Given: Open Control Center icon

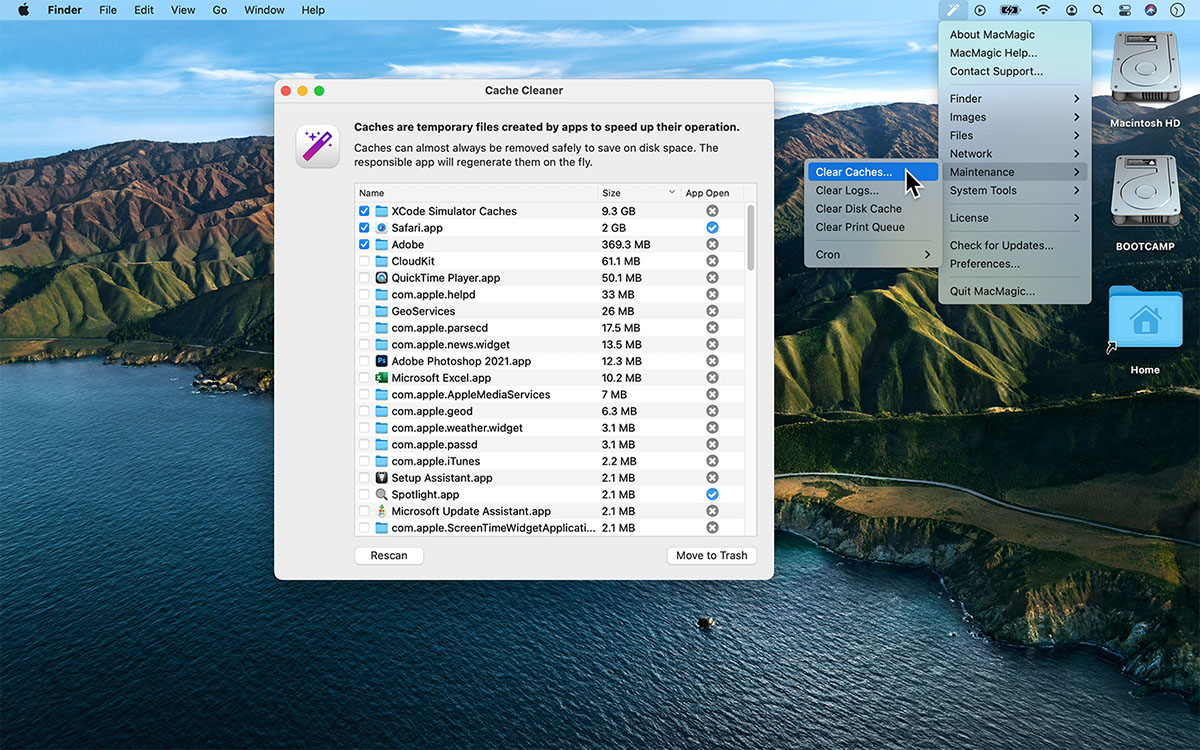Looking at the screenshot, I should pyautogui.click(x=1124, y=10).
